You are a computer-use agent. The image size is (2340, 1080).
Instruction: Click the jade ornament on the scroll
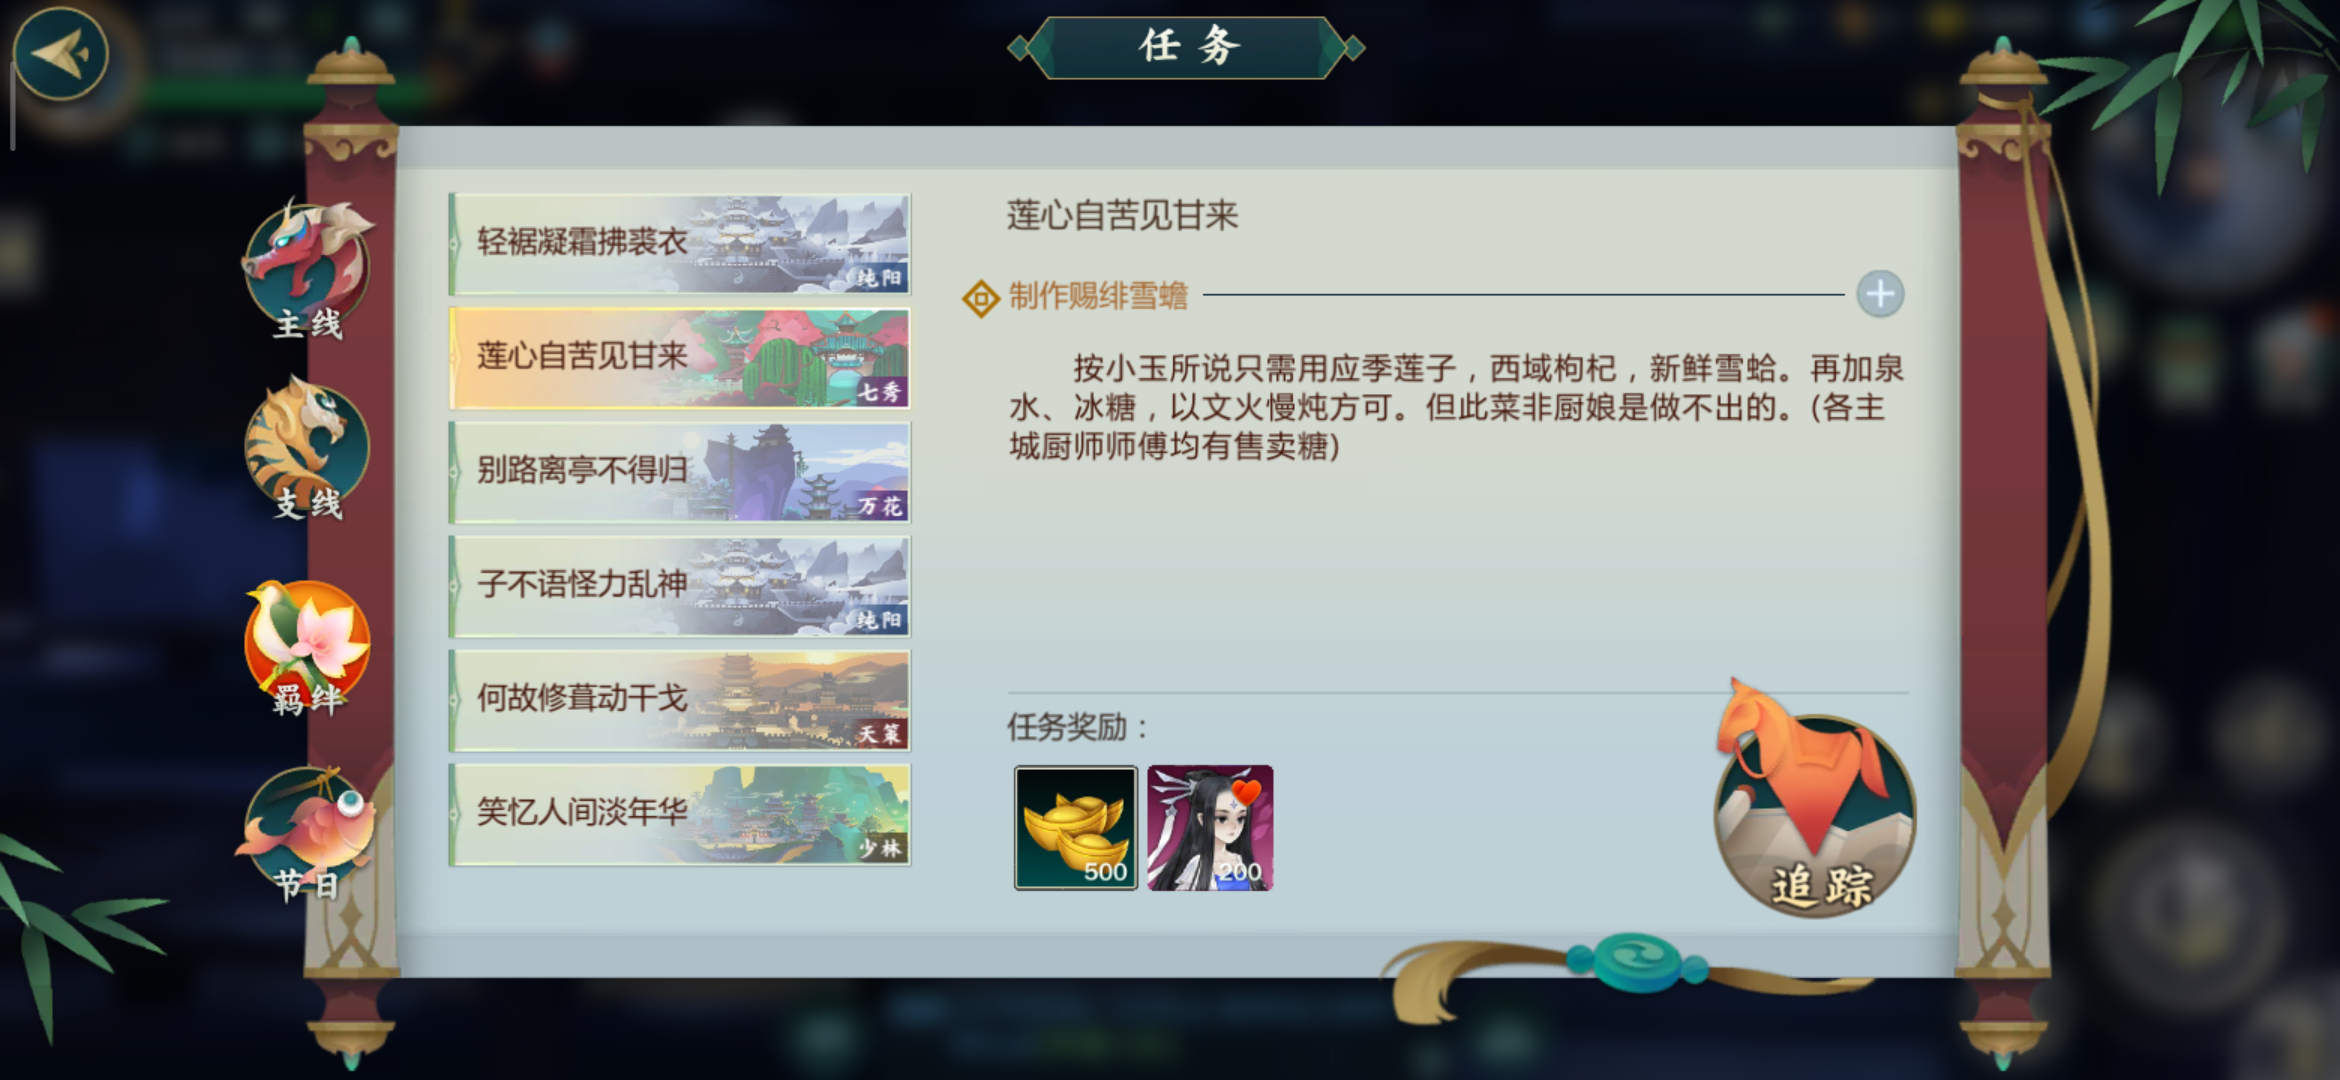1636,962
